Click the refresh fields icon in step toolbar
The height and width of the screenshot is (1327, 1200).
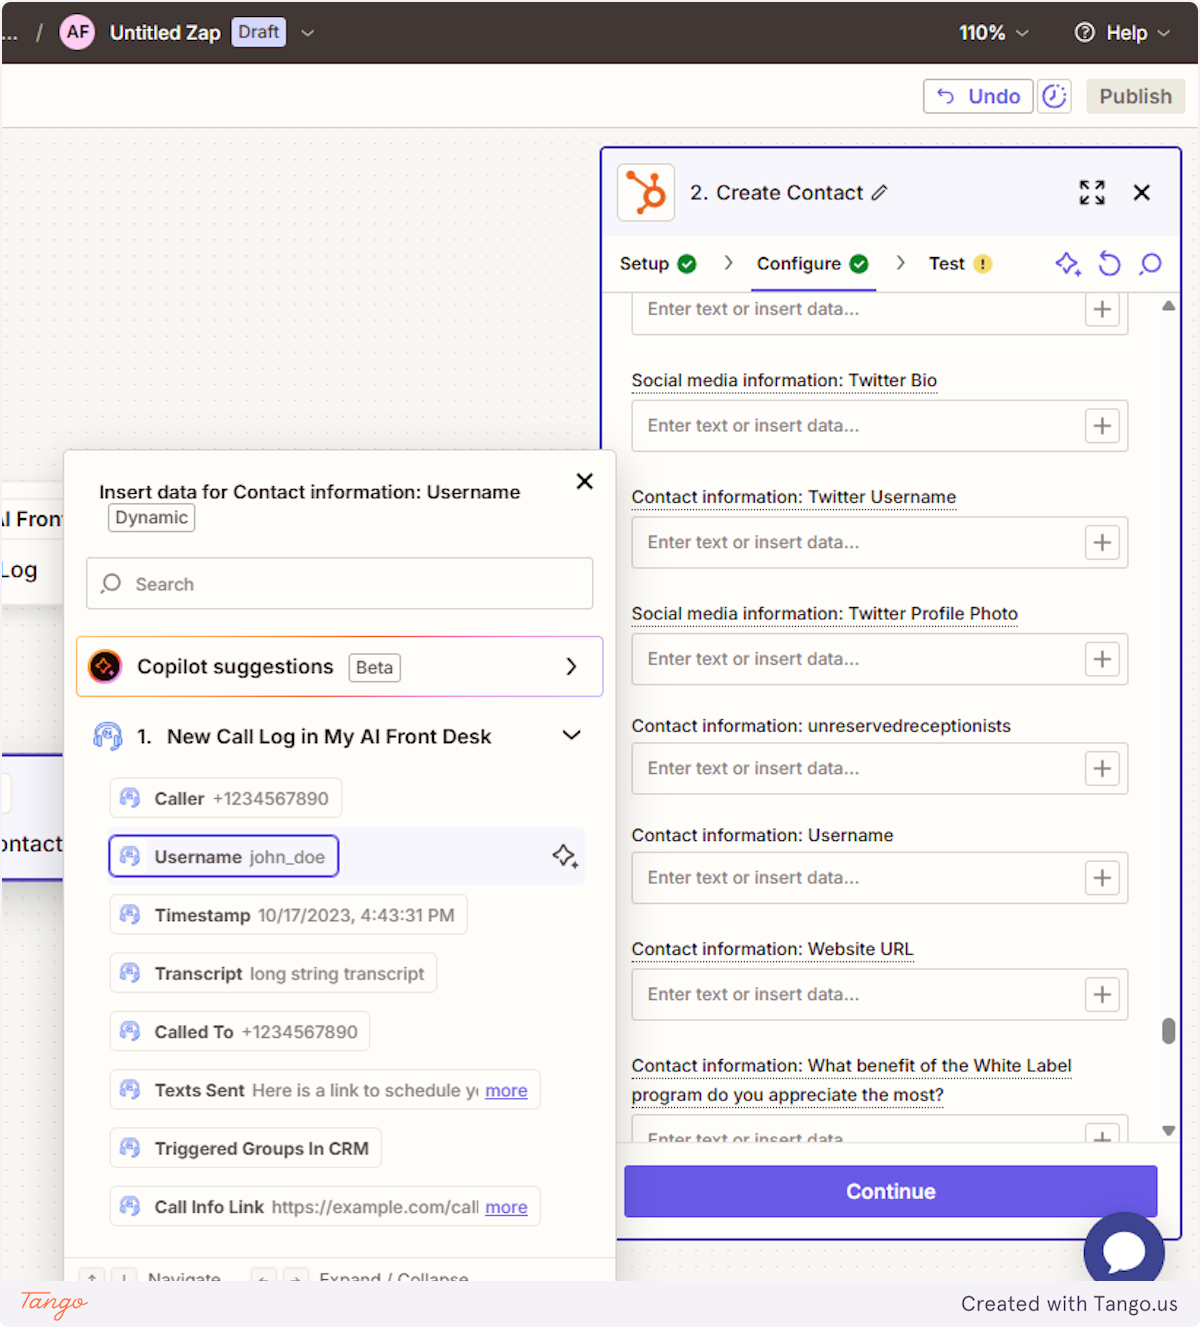(1110, 264)
